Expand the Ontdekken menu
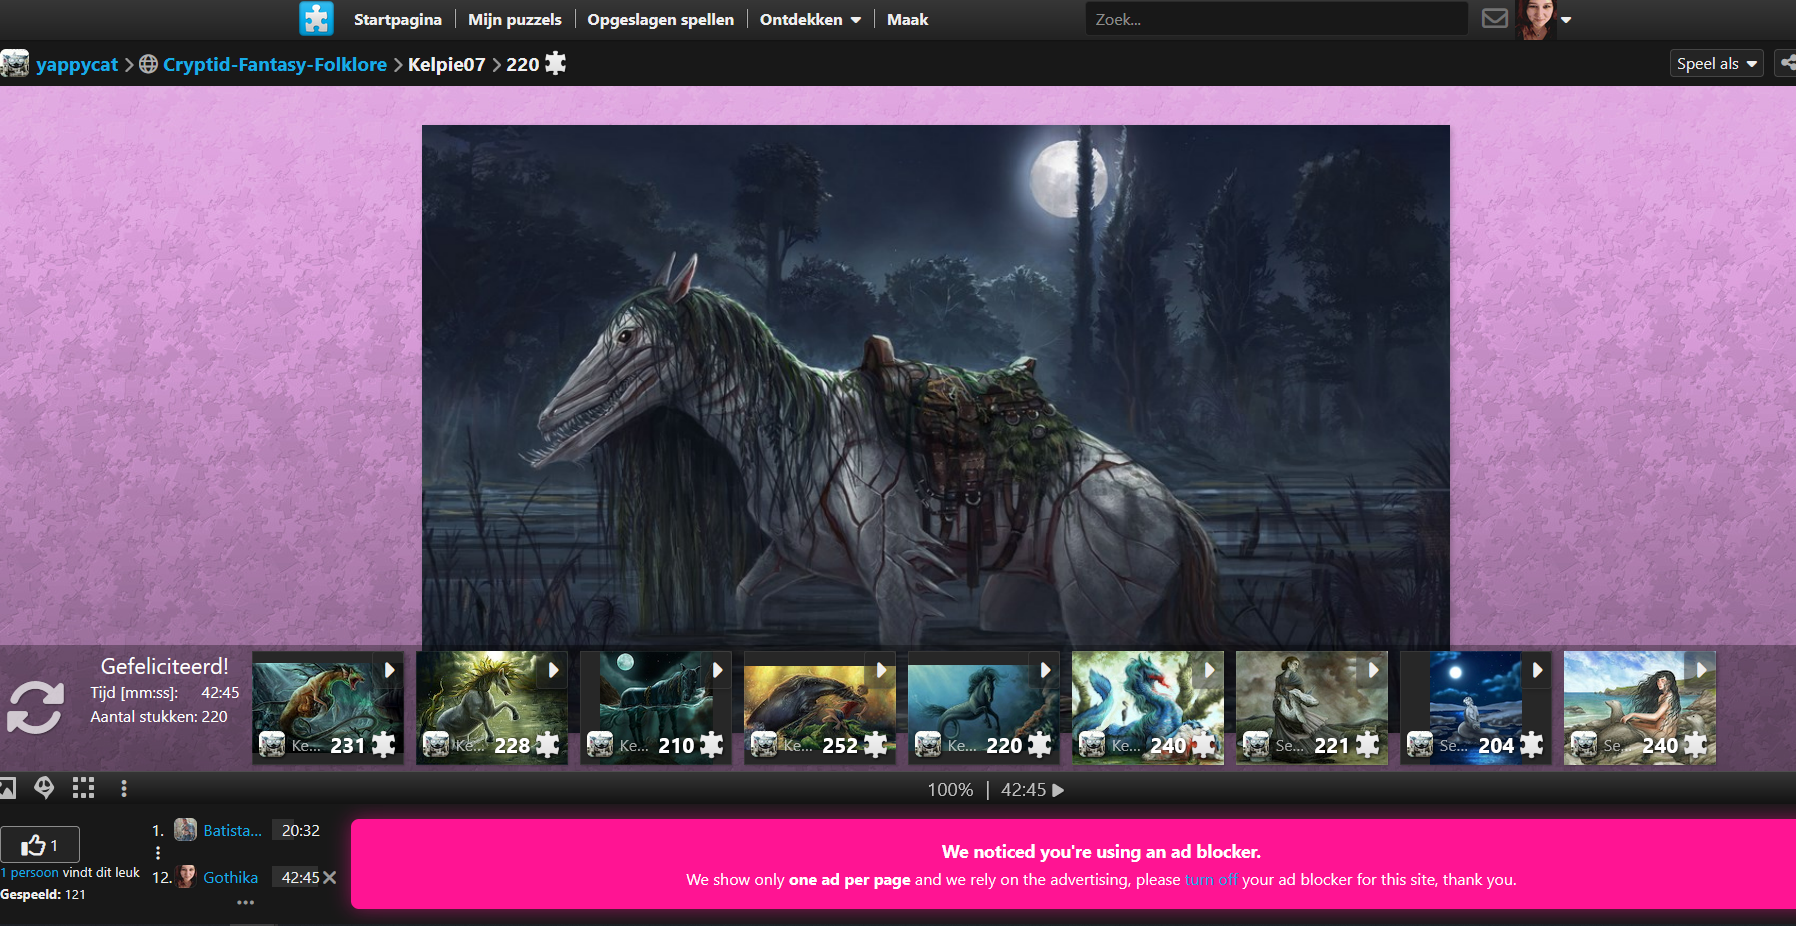This screenshot has width=1796, height=926. (x=810, y=19)
